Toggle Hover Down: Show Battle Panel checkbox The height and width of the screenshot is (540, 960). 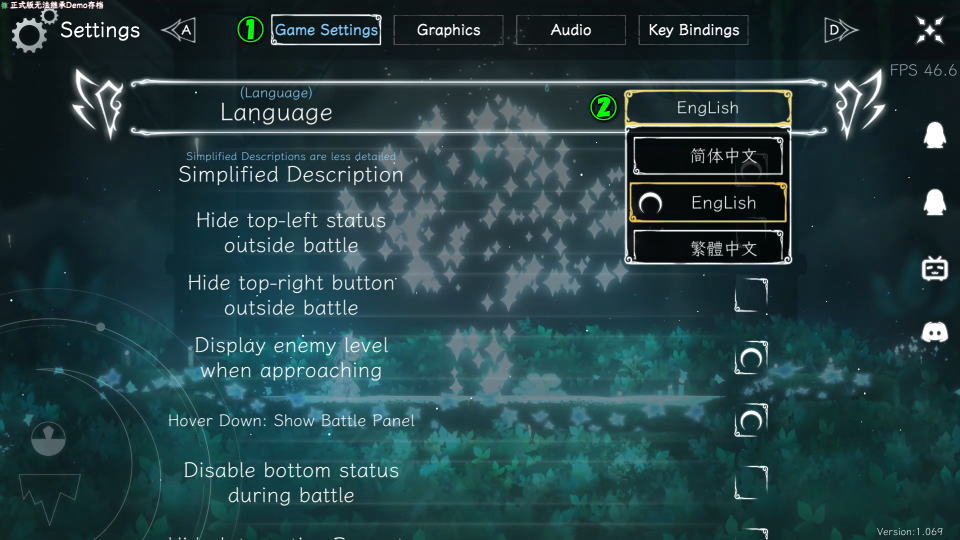coord(751,420)
